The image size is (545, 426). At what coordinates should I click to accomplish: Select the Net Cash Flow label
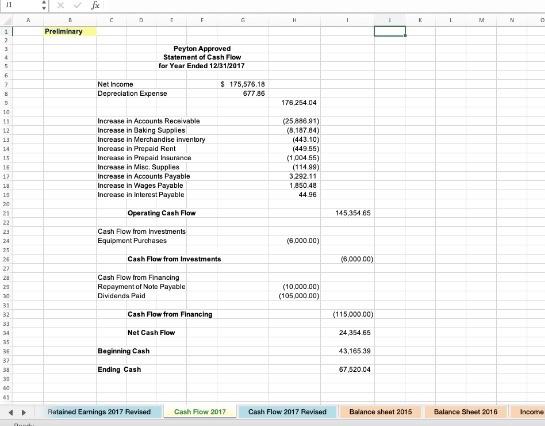coord(151,333)
